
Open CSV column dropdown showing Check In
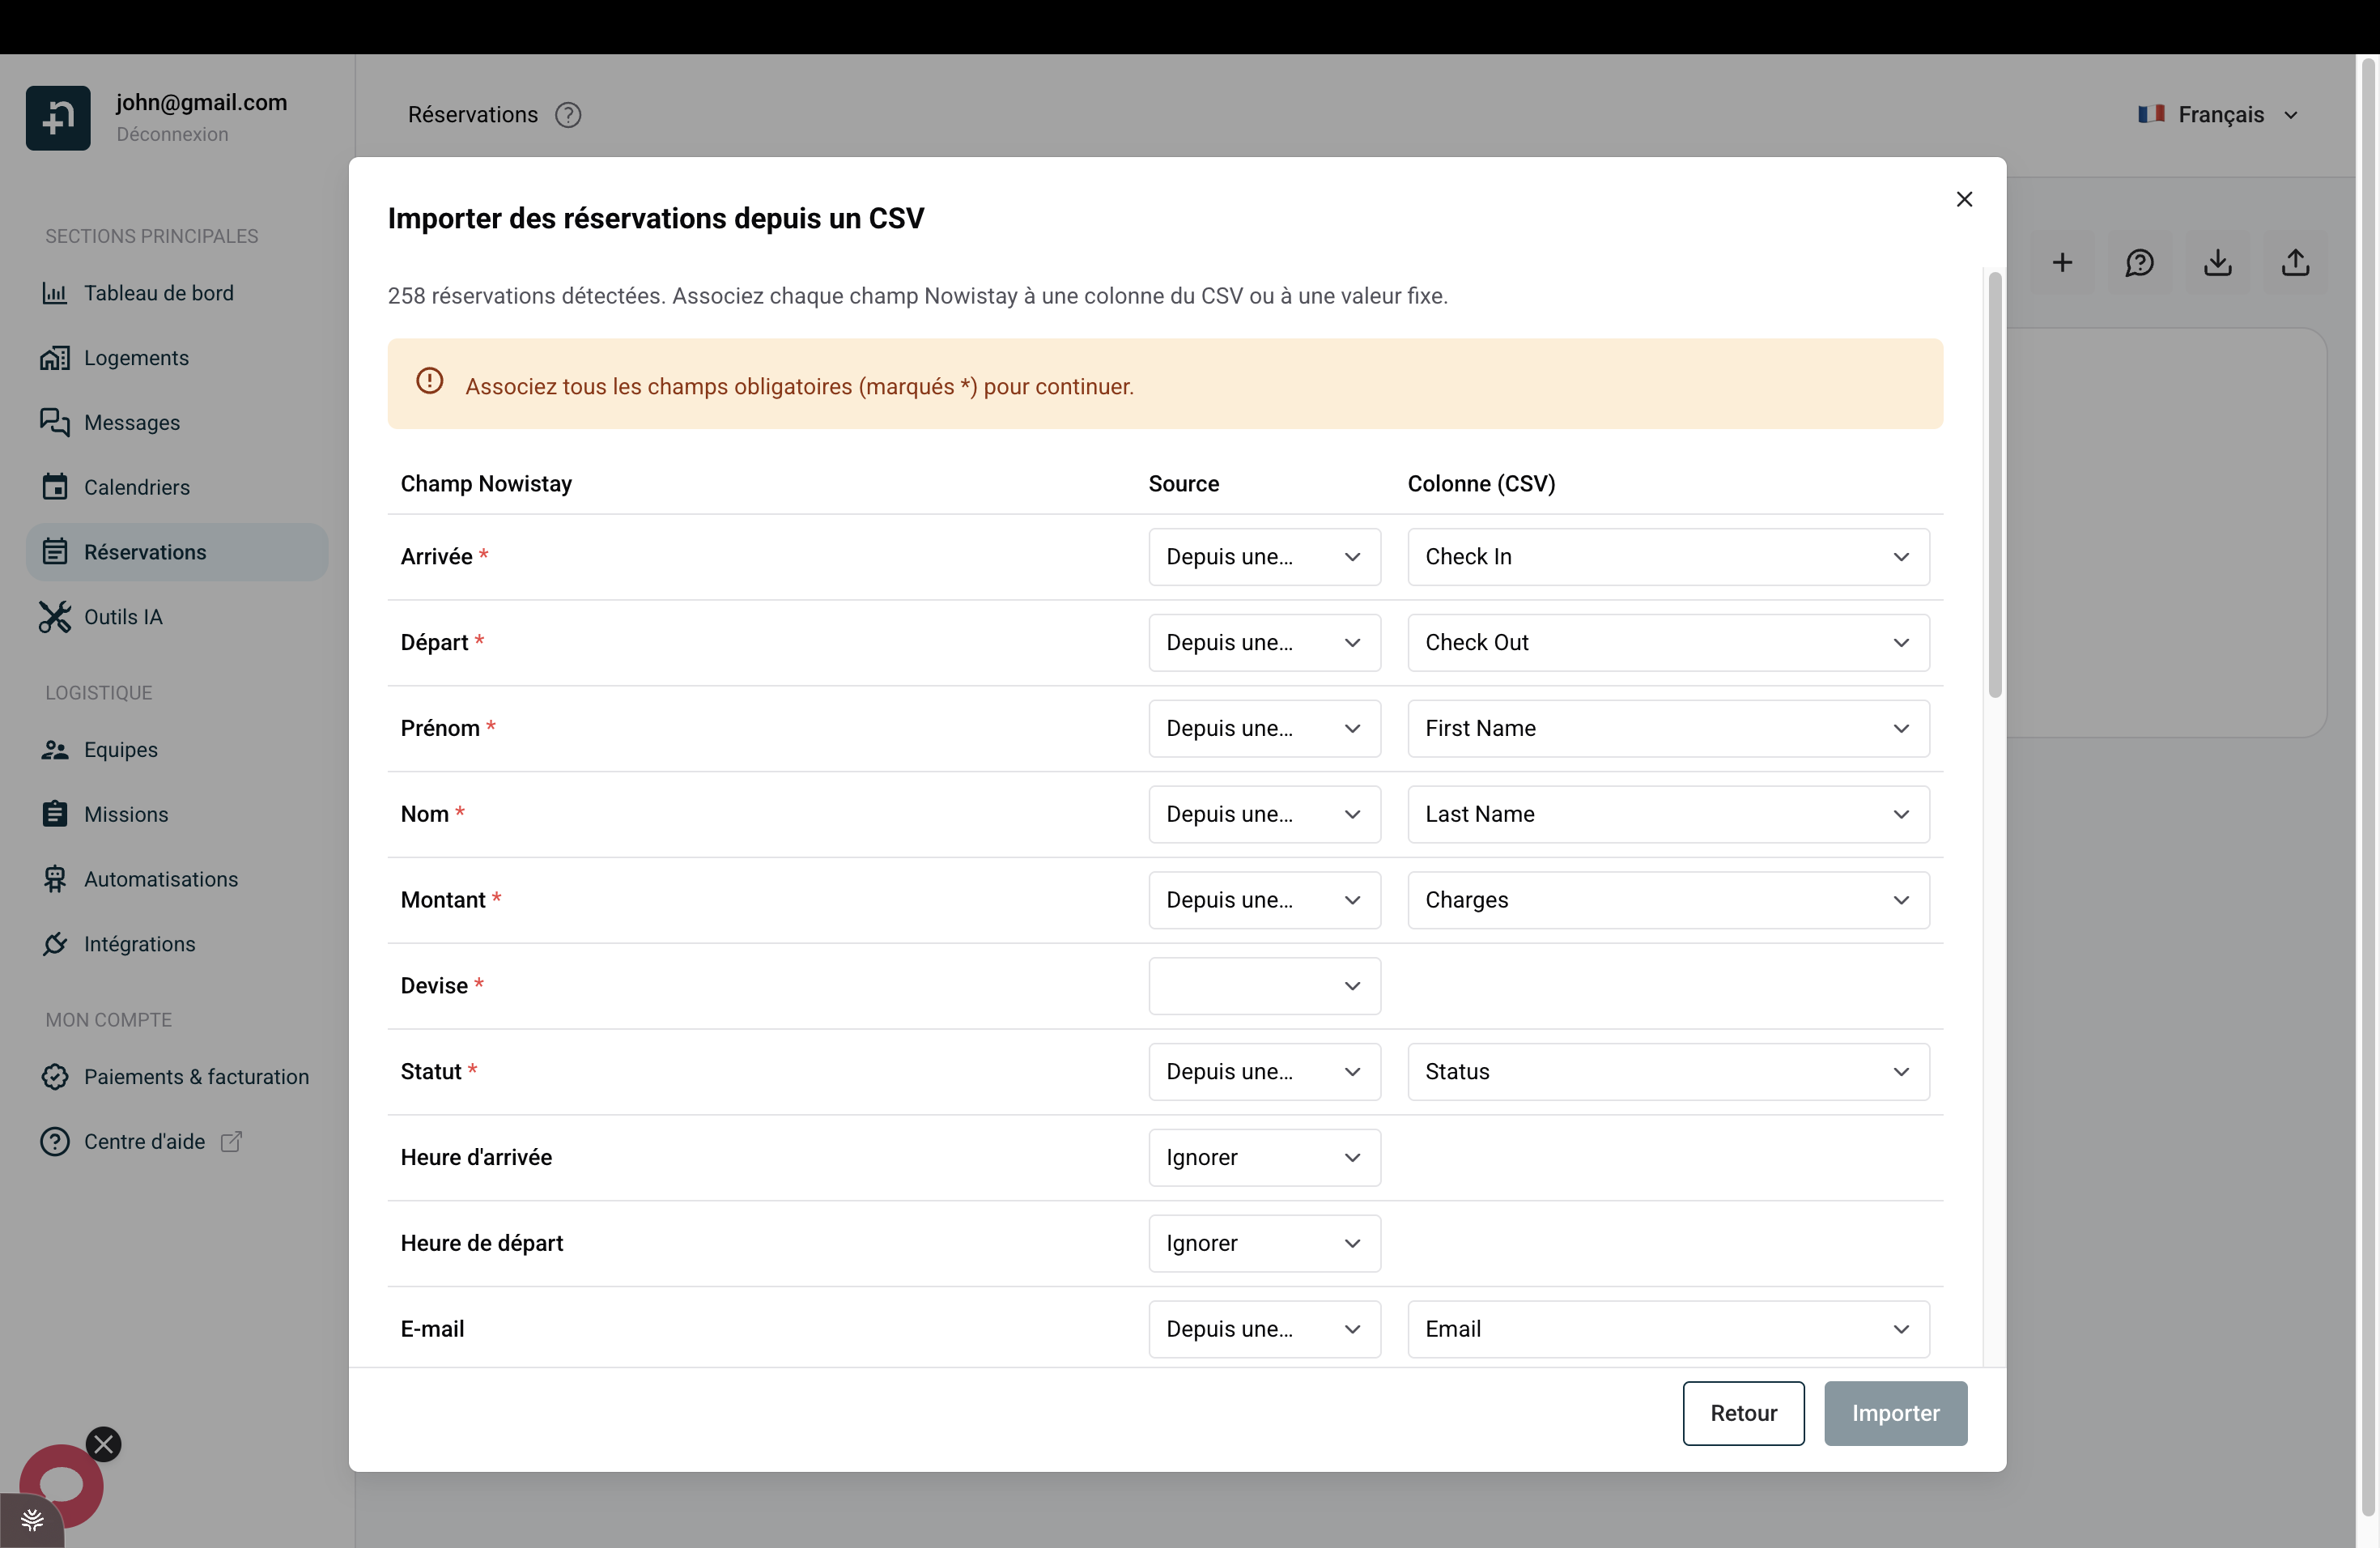(1668, 557)
